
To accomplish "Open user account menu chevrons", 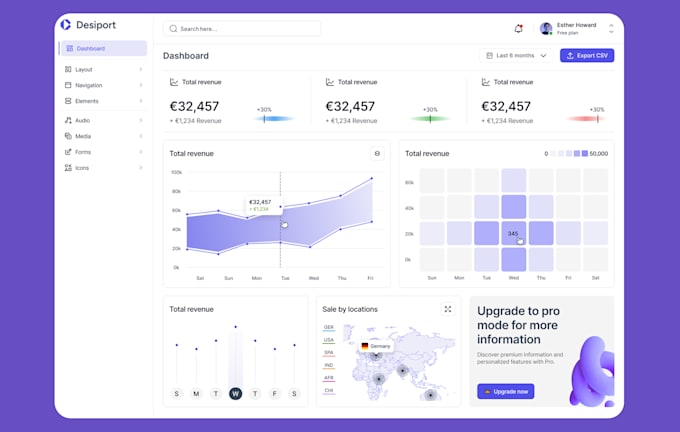I will [x=611, y=29].
